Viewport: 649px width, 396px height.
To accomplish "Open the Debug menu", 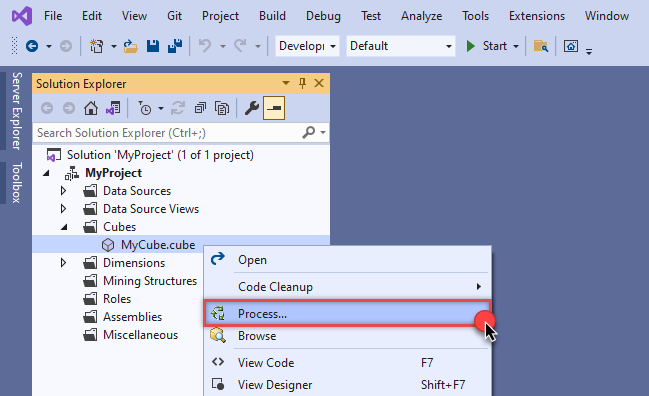I will click(x=323, y=16).
